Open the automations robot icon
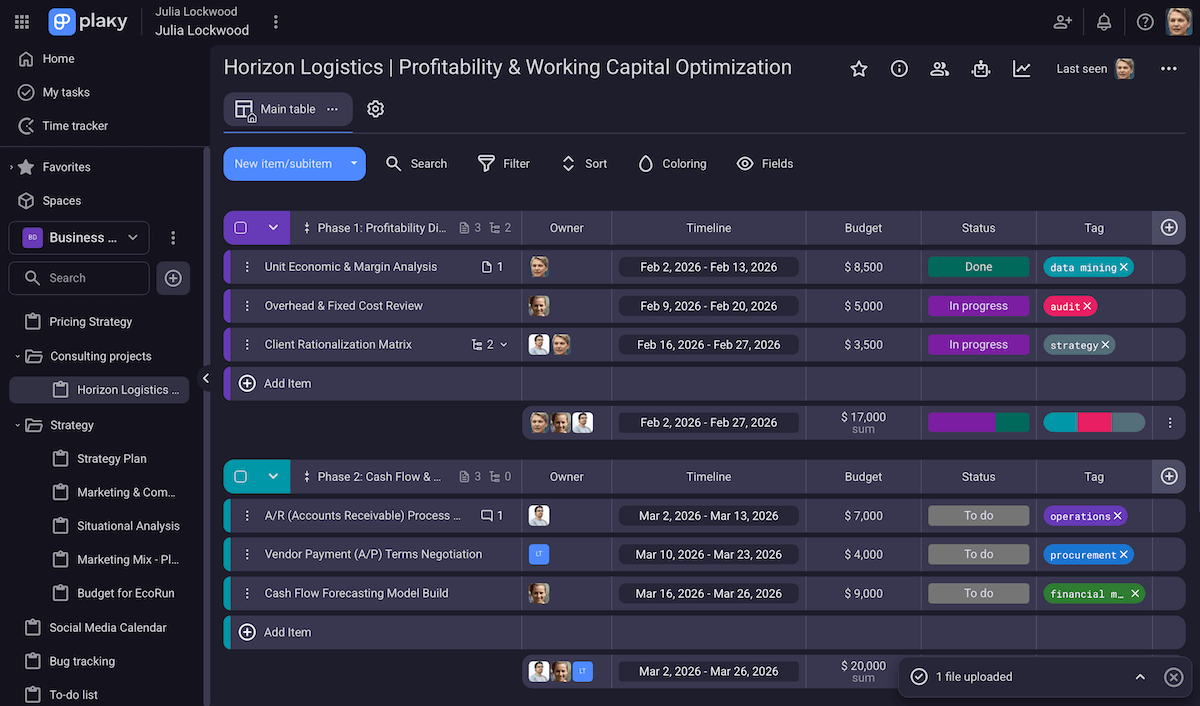The image size is (1200, 706). 980,69
